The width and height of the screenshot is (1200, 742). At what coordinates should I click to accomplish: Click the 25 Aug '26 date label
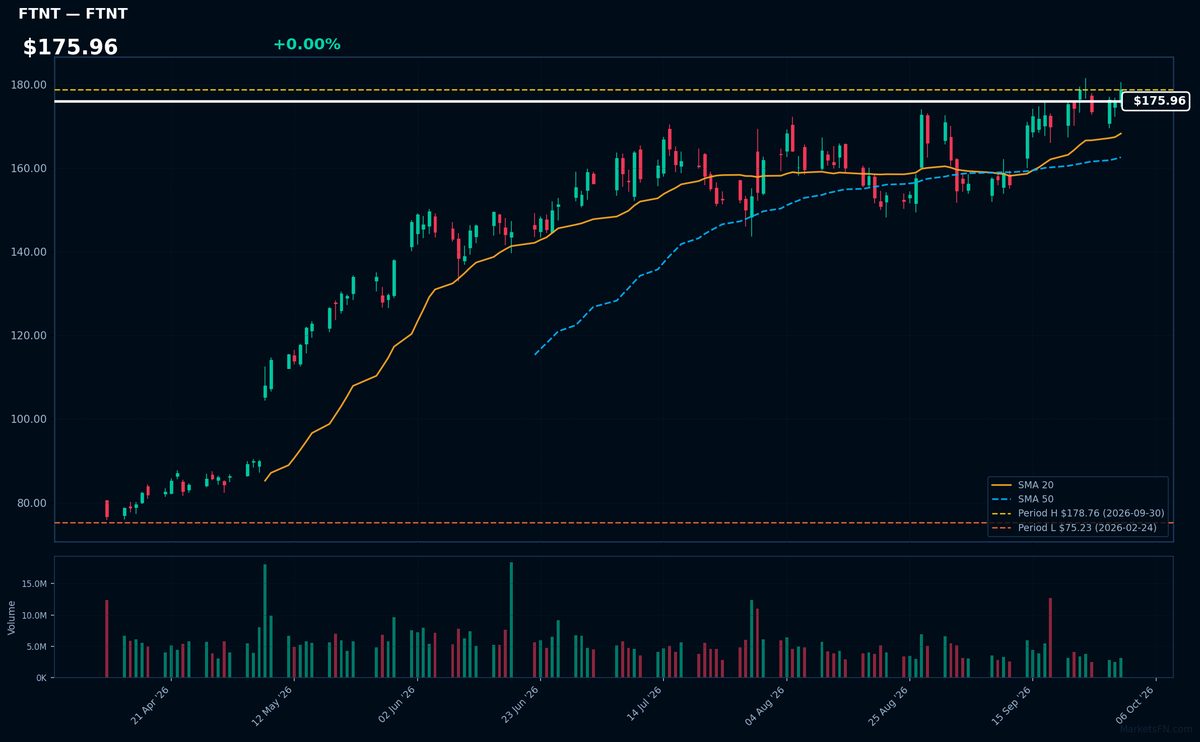coord(891,705)
